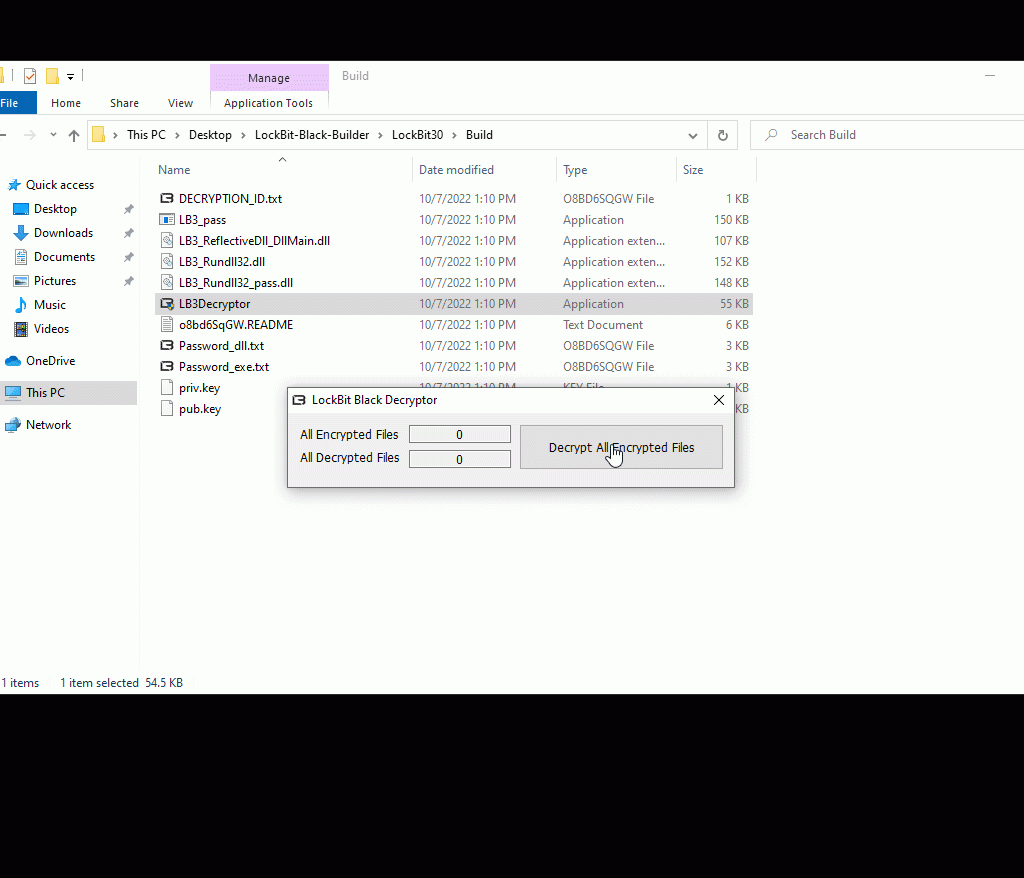The width and height of the screenshot is (1024, 878).
Task: Click the pin icon next to Desktop
Action: coord(129,209)
